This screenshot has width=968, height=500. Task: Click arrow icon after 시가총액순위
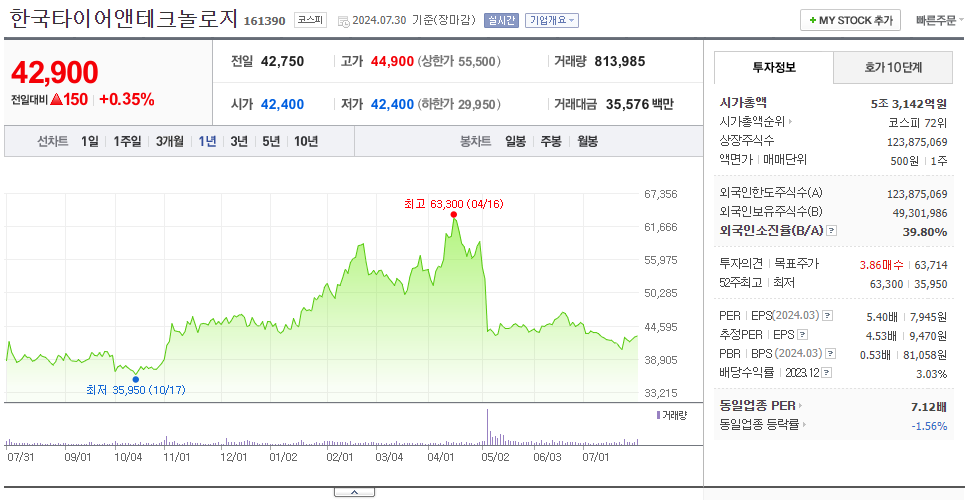pos(790,122)
